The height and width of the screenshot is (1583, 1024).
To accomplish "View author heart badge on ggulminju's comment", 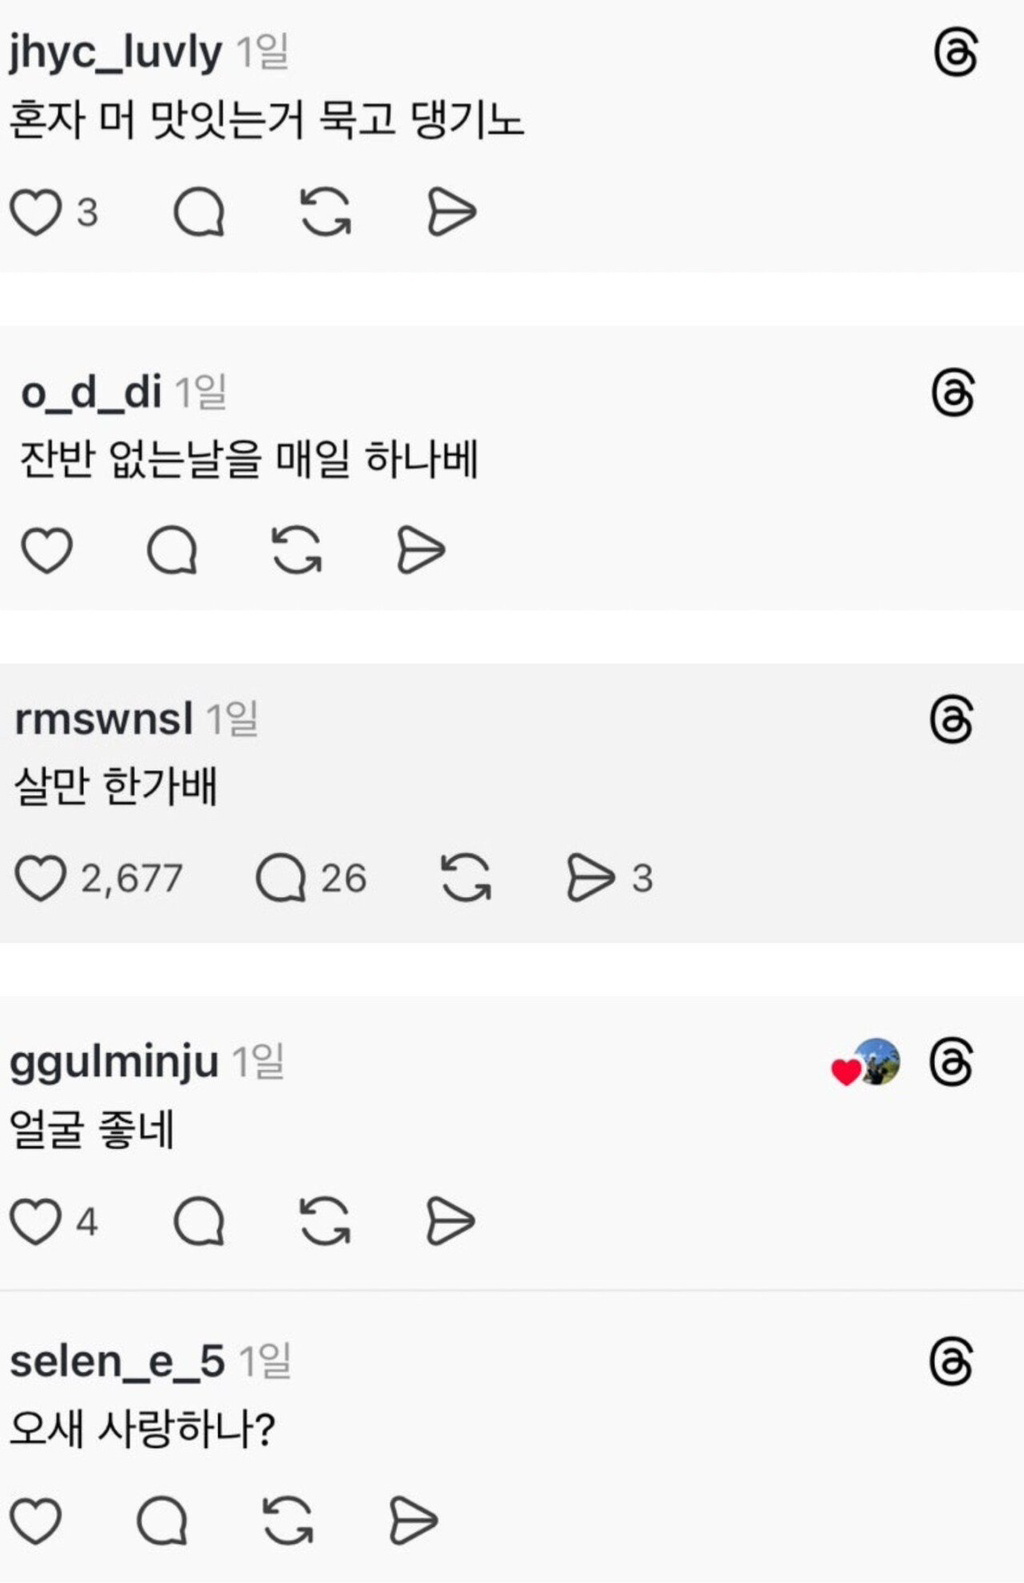I will tap(846, 1068).
